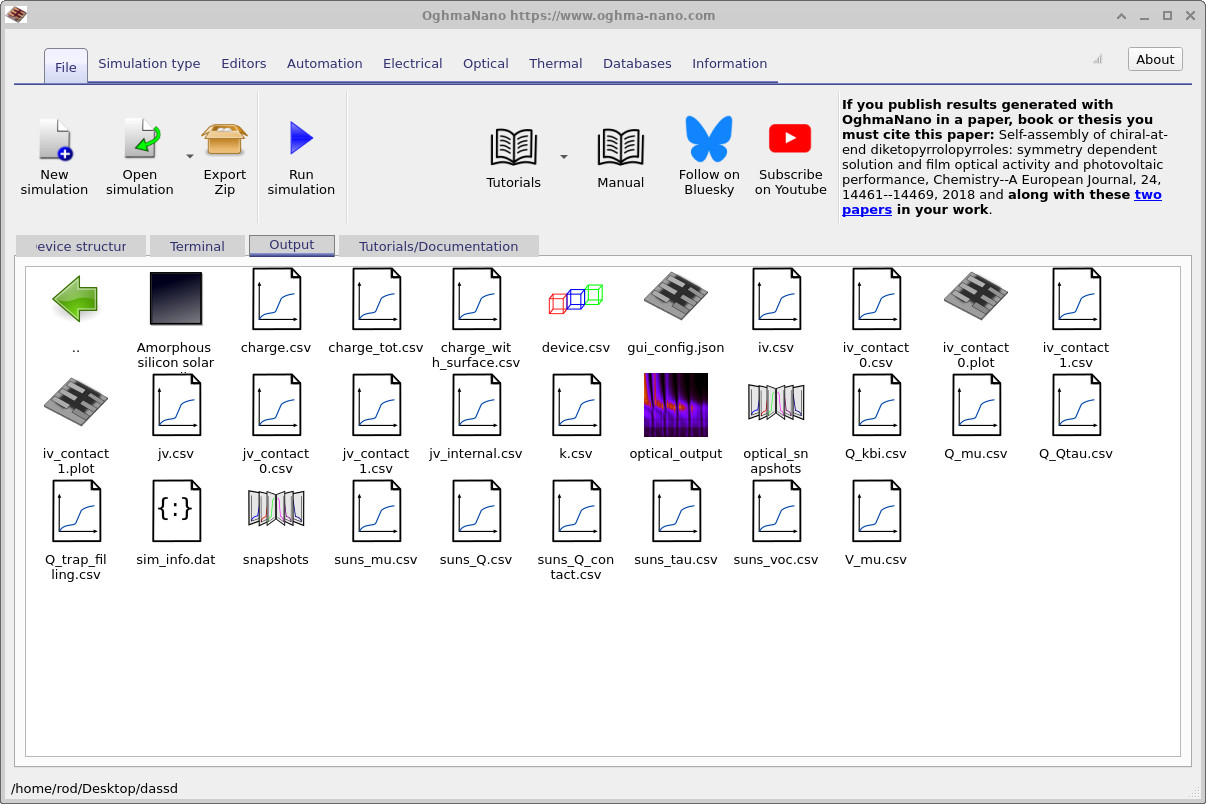Open the Electrical ribbon tab
Screen dimensions: 1206x804
(x=412, y=63)
